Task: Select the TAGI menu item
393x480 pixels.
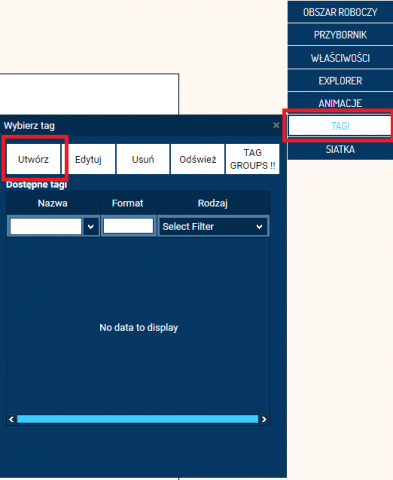Action: click(x=340, y=126)
